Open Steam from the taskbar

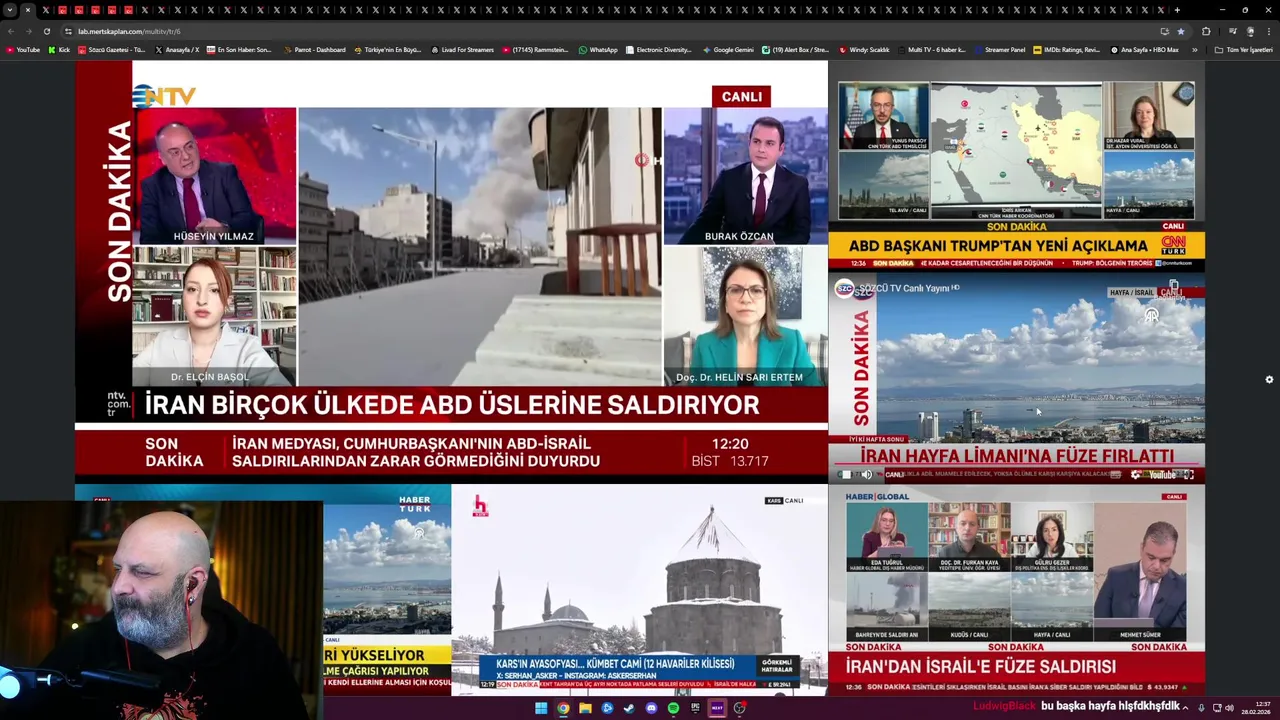click(x=629, y=708)
